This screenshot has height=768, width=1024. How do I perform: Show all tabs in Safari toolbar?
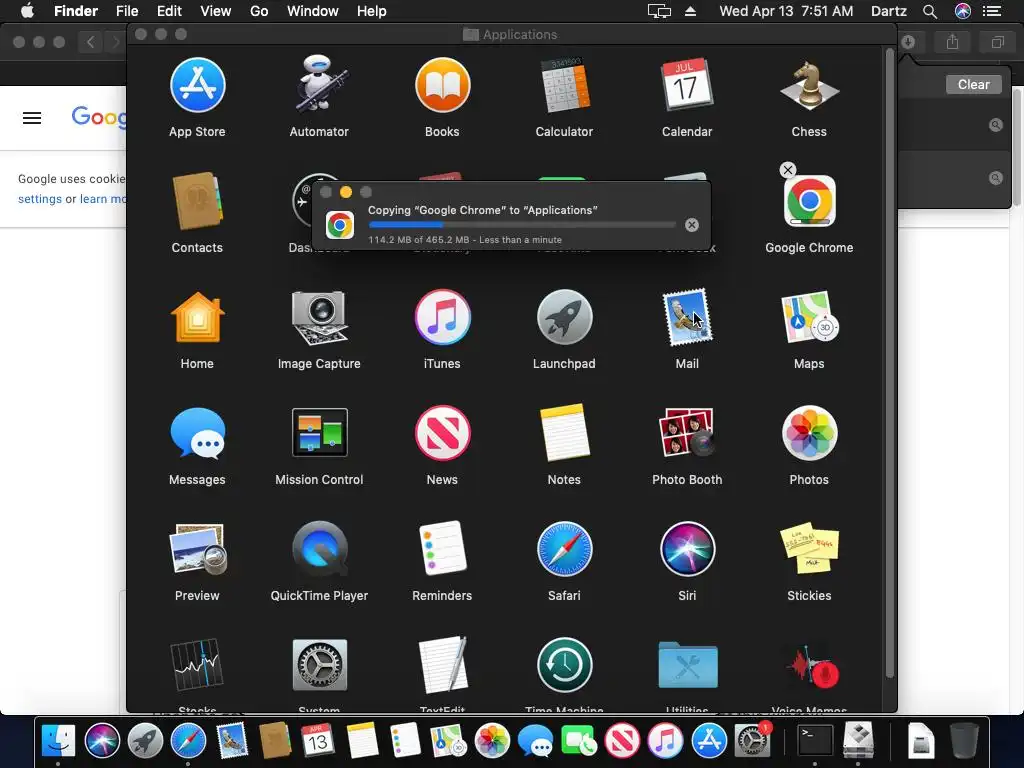pos(997,42)
